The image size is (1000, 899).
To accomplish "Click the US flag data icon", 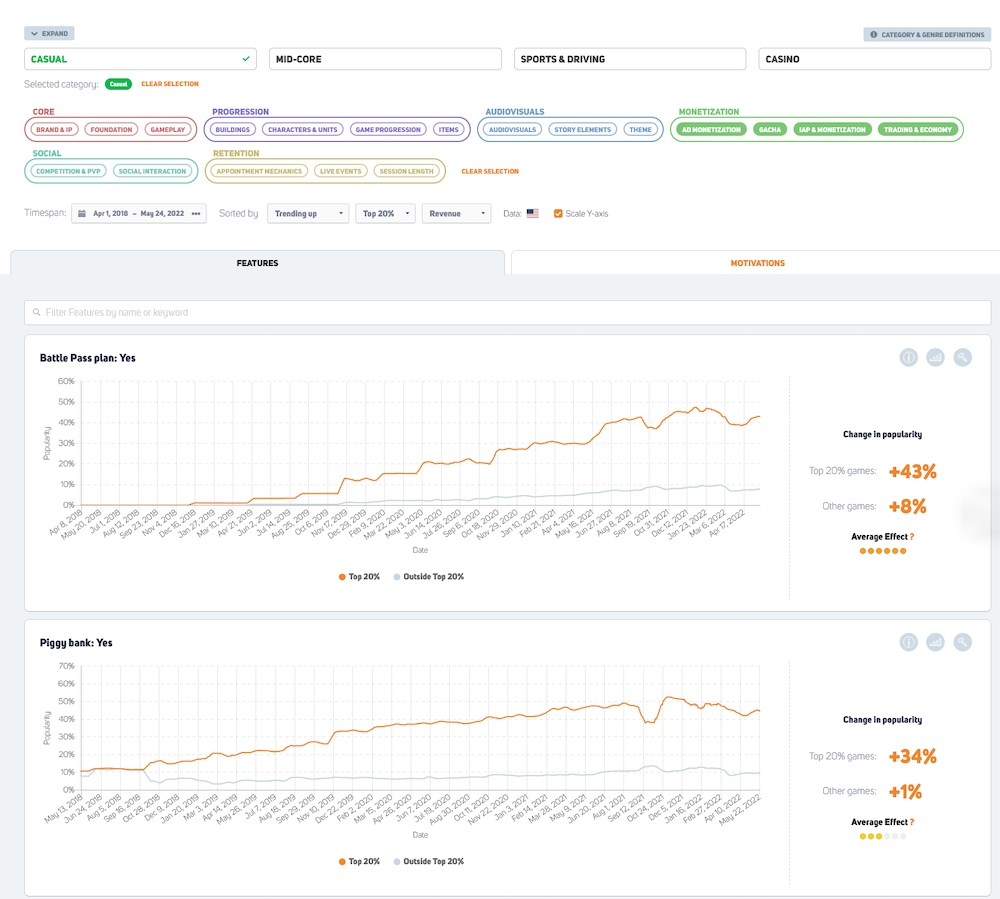I will (x=533, y=214).
